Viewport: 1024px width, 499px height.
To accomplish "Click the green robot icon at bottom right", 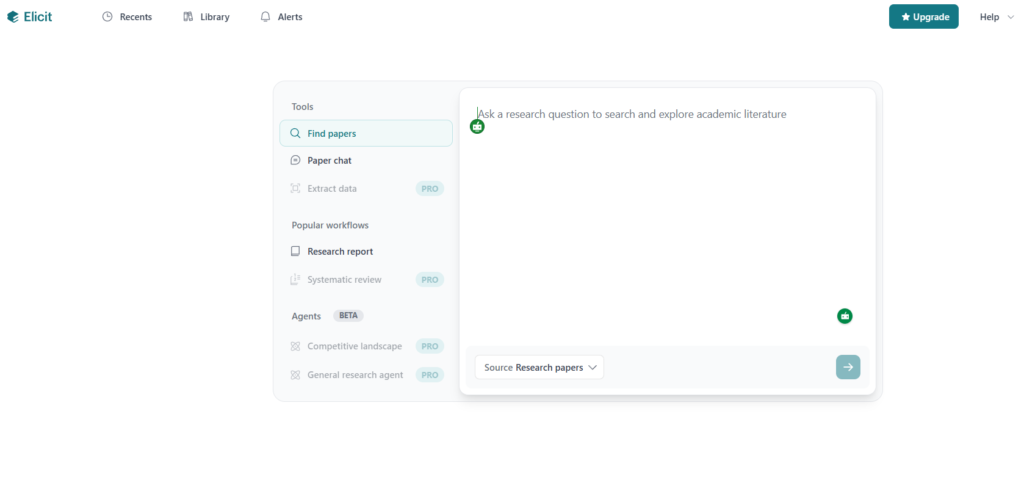I will [x=845, y=316].
